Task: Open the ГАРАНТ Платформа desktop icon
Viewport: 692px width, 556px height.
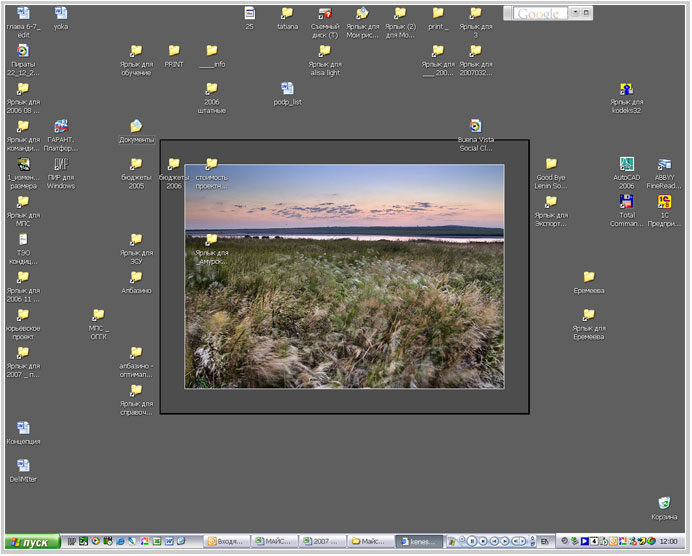Action: (x=60, y=135)
